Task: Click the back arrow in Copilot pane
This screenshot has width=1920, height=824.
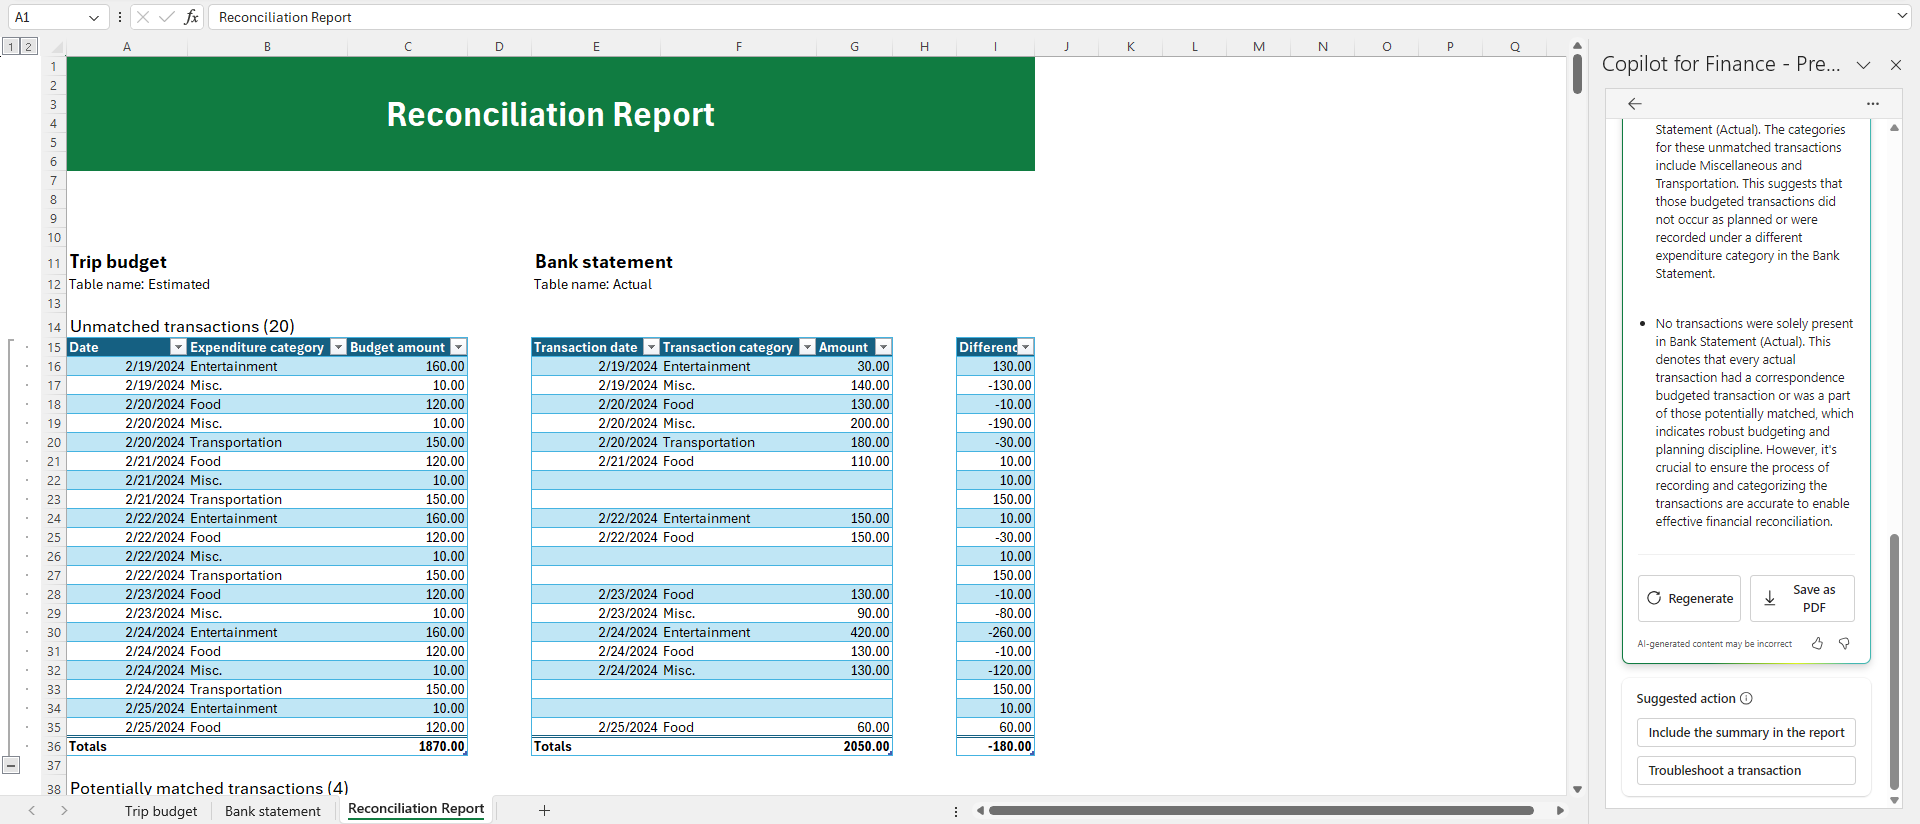Action: tap(1635, 104)
